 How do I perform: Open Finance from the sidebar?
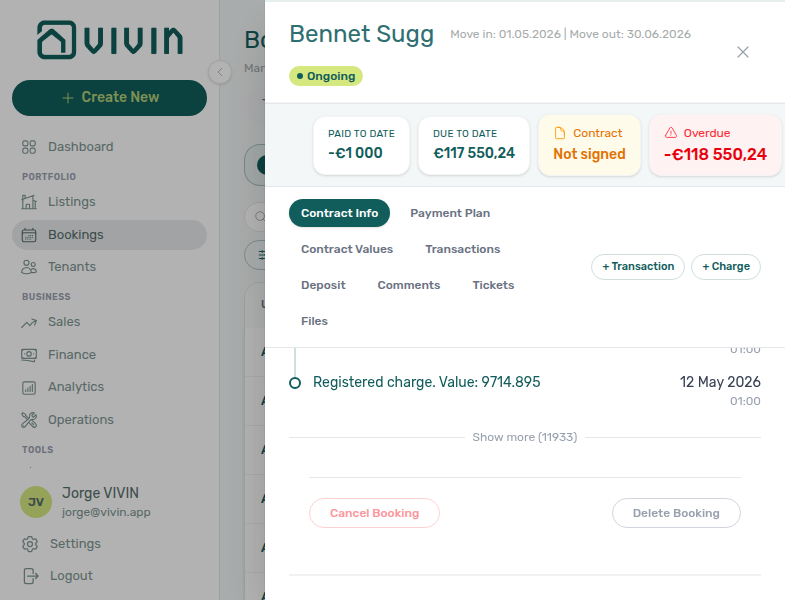pos(110,355)
